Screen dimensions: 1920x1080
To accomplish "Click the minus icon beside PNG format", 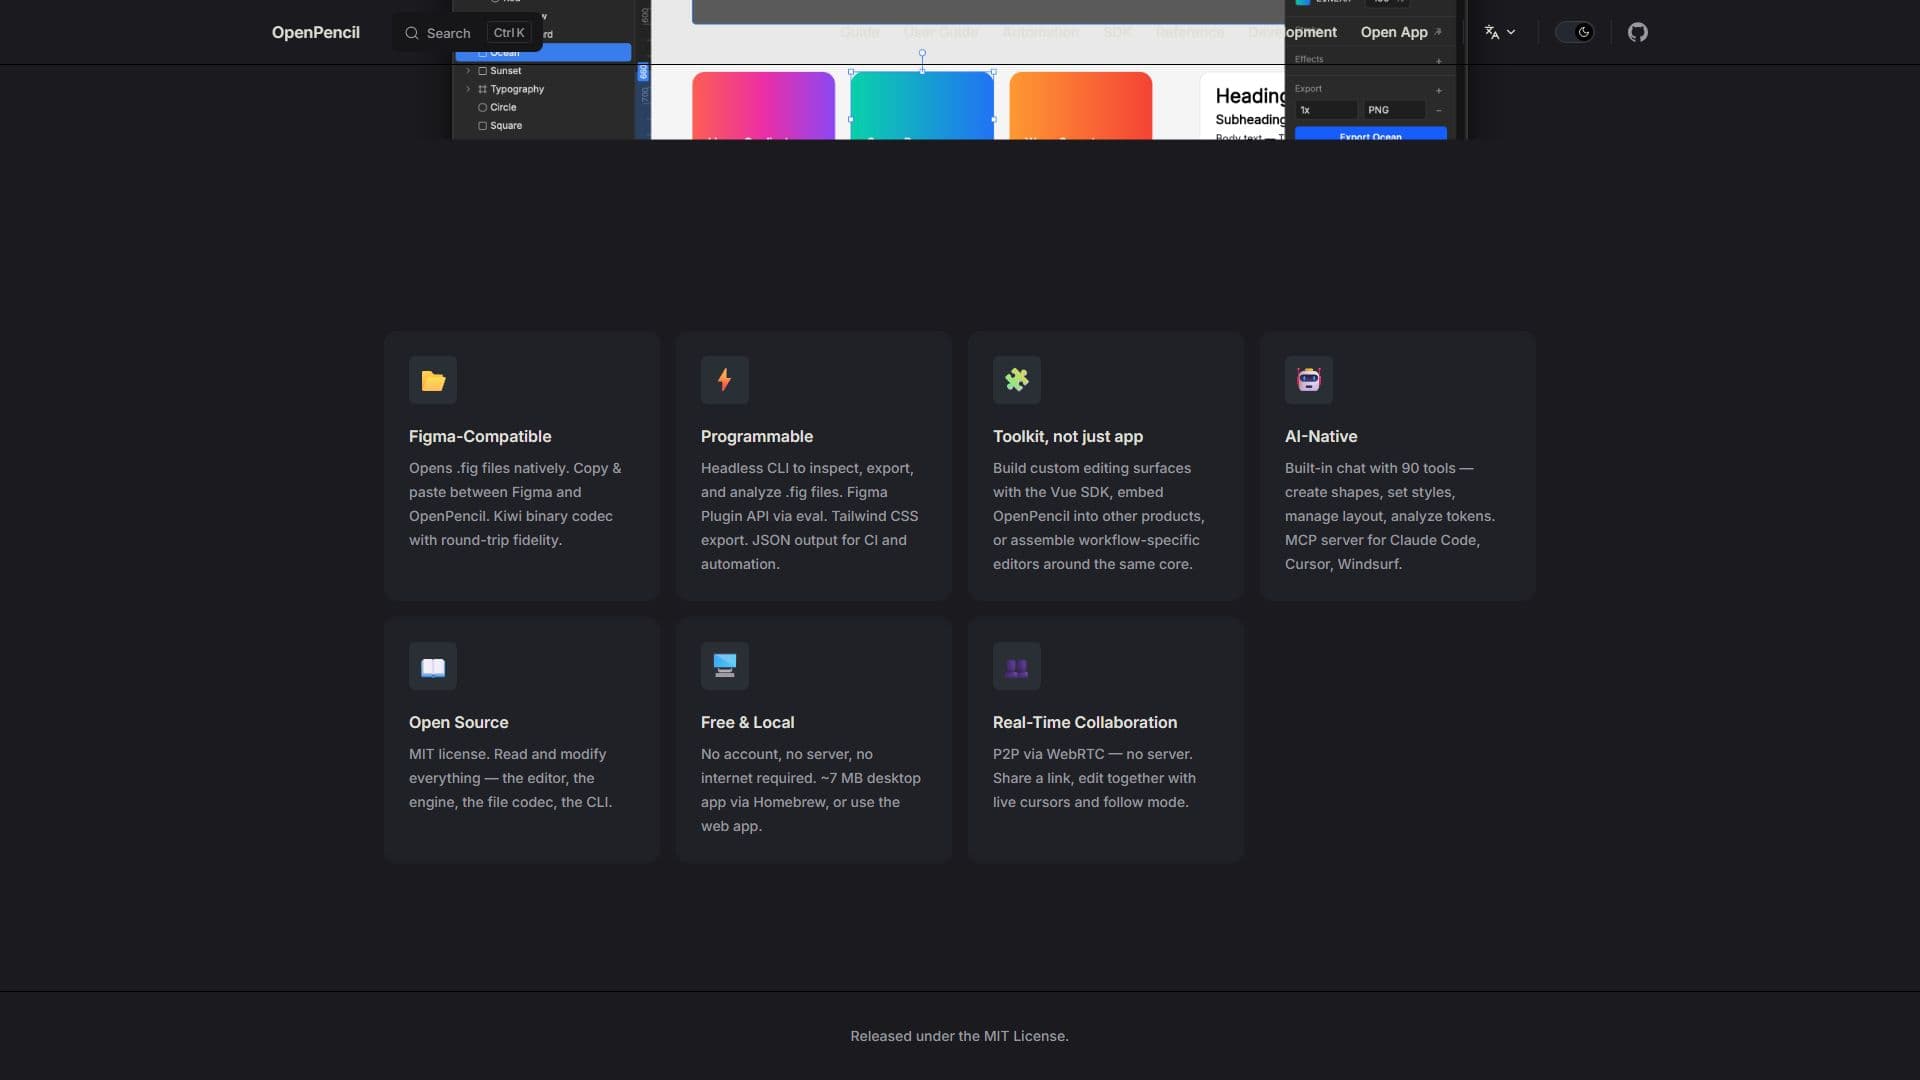I will click(x=1438, y=110).
